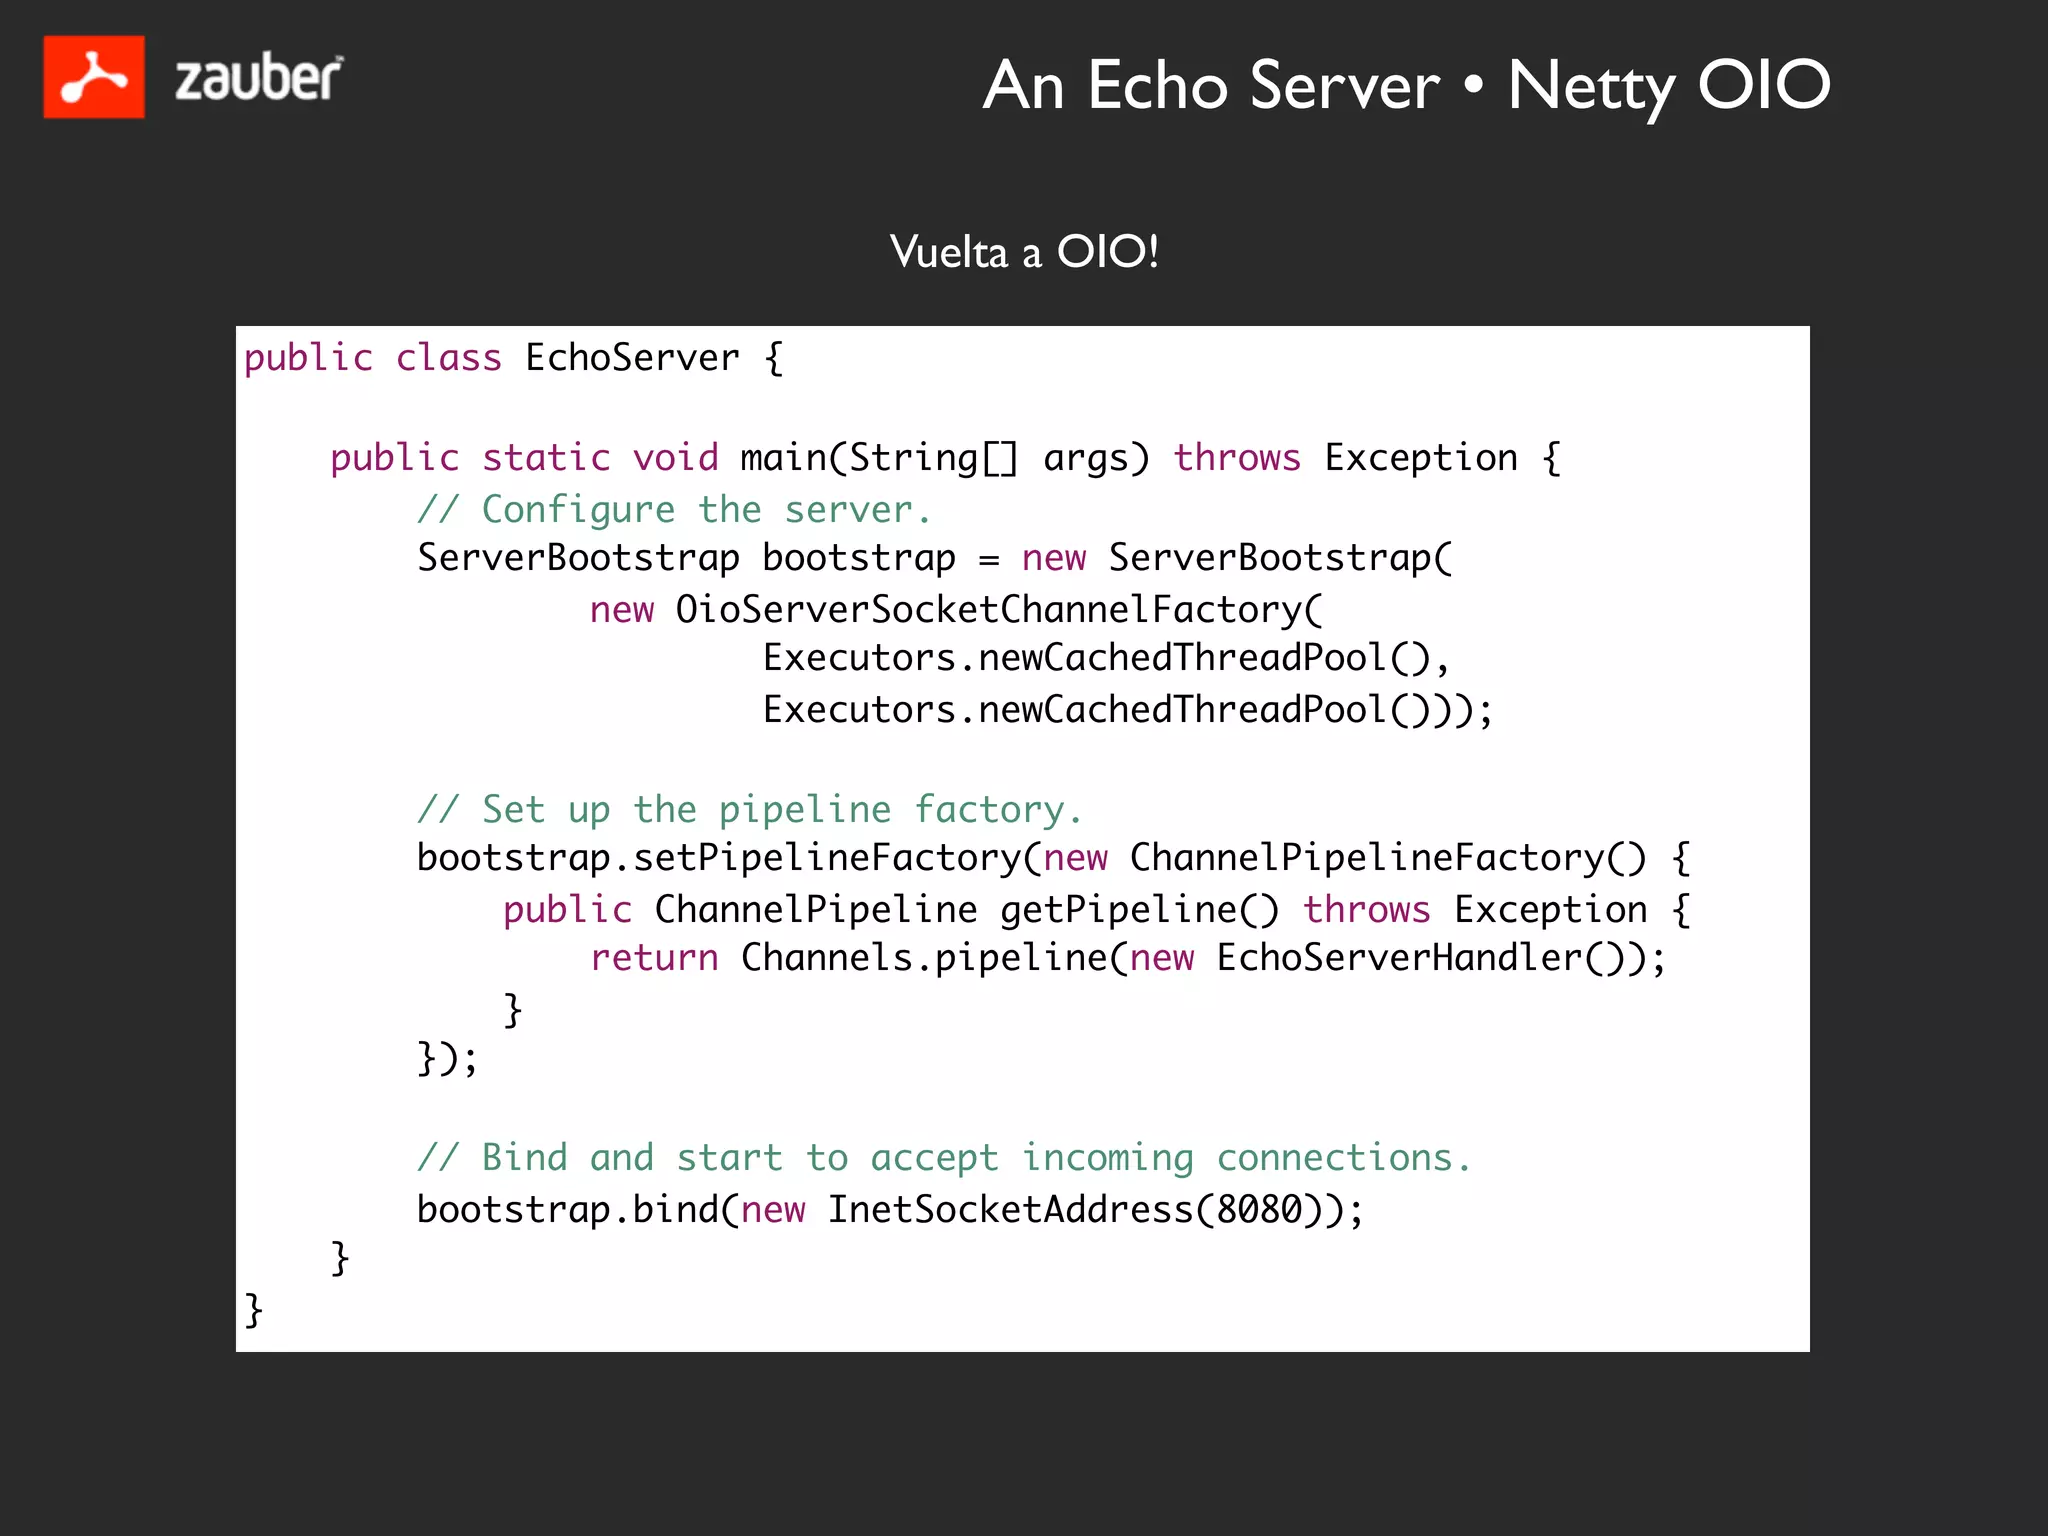2048x1536 pixels.
Task: Click the second 'Executors.newCachedThreadPool()));' line
Action: (1127, 710)
